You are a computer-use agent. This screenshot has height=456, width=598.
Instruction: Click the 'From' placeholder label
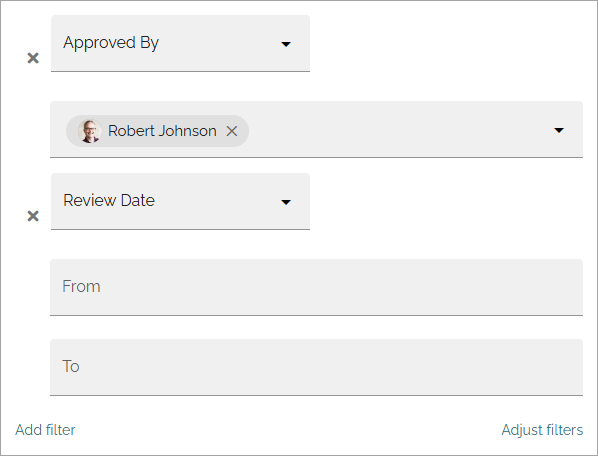(81, 286)
